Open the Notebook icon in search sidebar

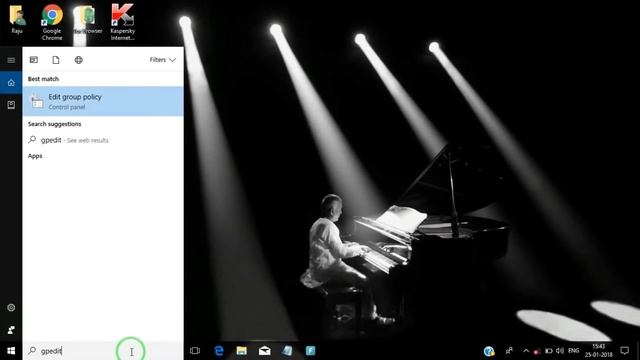point(11,105)
